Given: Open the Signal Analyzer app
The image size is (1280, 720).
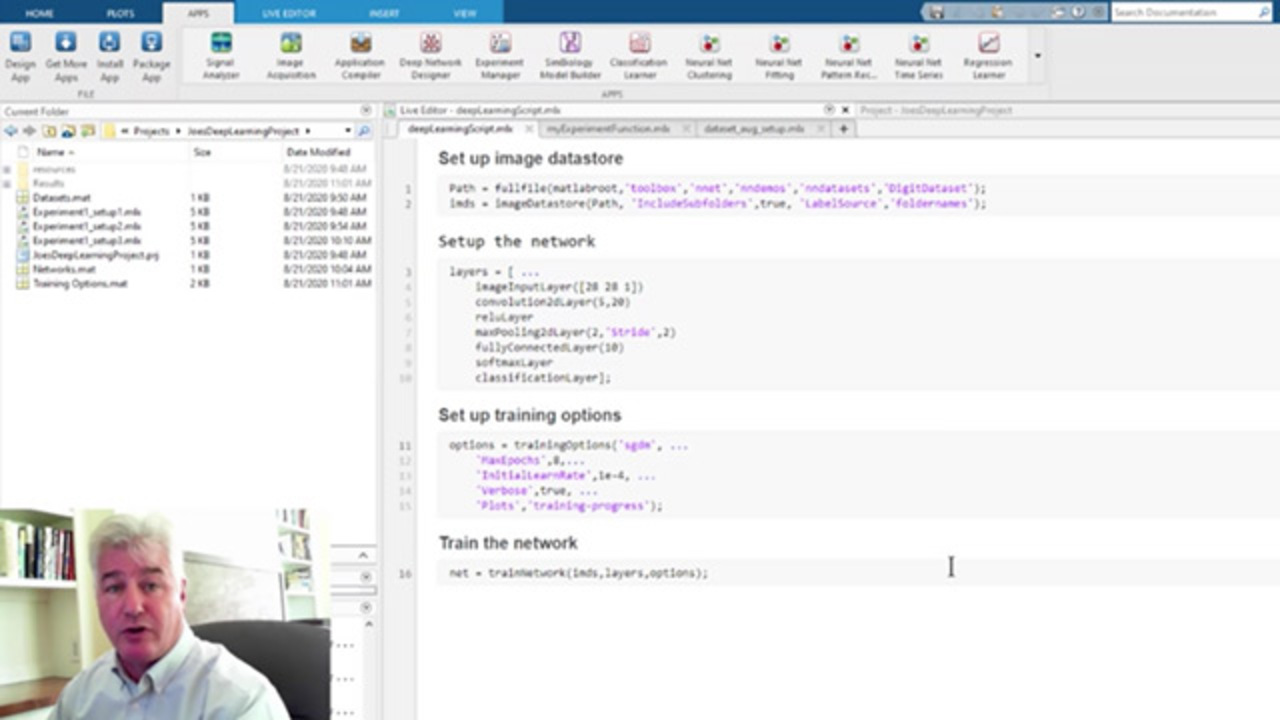Looking at the screenshot, I should [x=221, y=54].
